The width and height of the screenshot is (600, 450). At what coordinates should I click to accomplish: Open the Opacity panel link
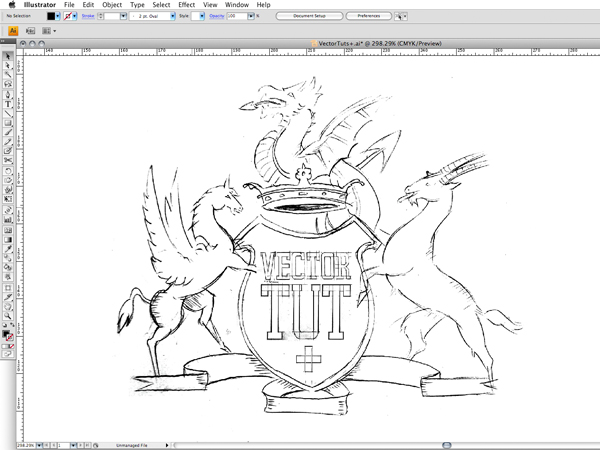[217, 16]
